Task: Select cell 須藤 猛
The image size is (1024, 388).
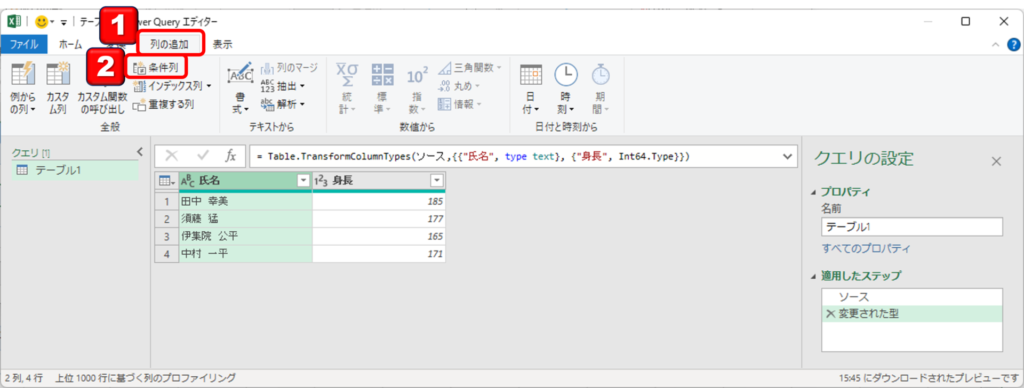Action: (x=245, y=219)
